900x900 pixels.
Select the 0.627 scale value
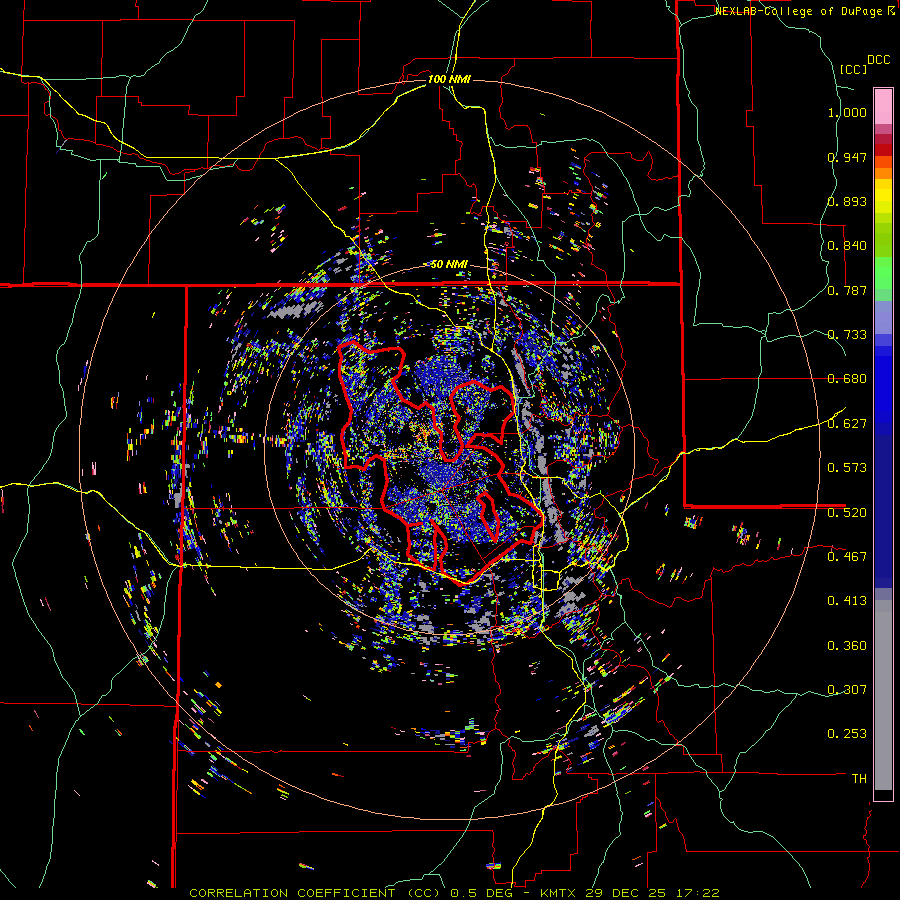(847, 424)
